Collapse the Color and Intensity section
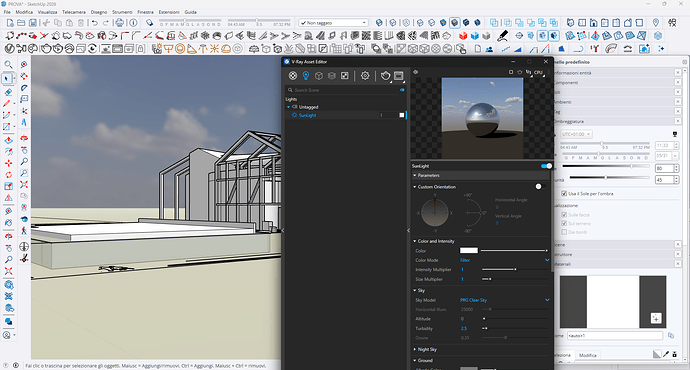 coord(415,241)
